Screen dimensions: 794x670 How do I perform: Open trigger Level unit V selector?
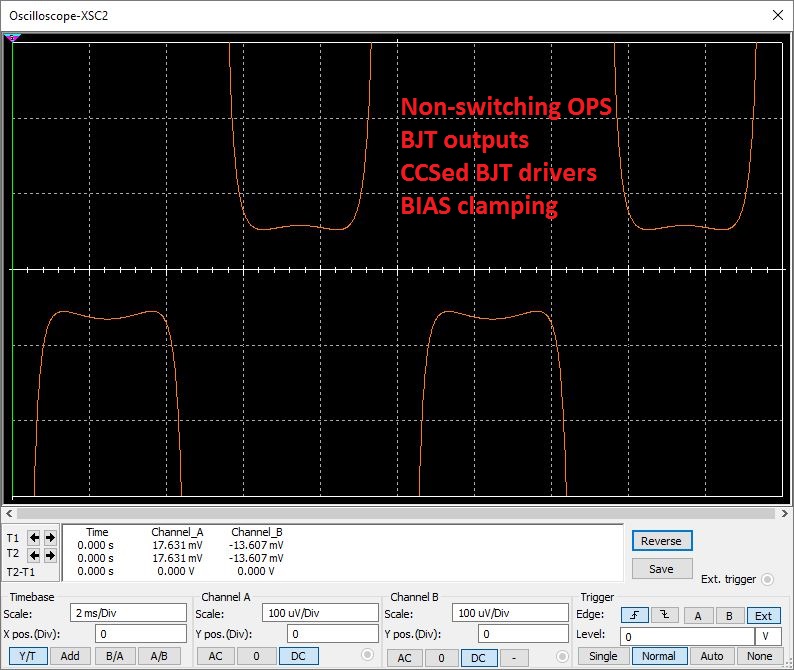click(x=768, y=637)
